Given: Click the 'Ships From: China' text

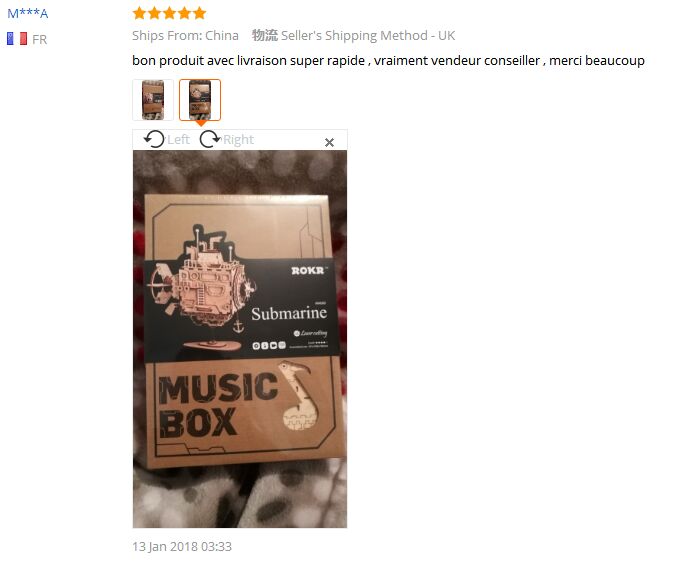Looking at the screenshot, I should tap(185, 36).
